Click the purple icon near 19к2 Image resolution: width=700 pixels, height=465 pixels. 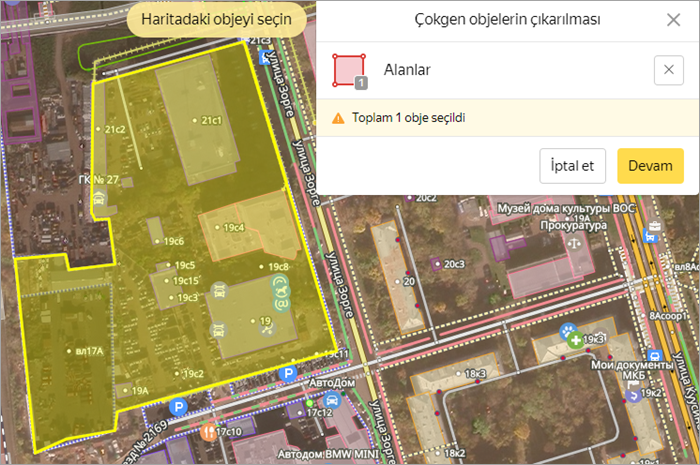tap(633, 395)
